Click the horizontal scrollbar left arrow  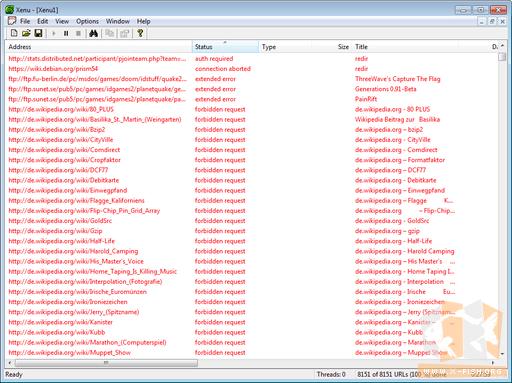pos(10,362)
